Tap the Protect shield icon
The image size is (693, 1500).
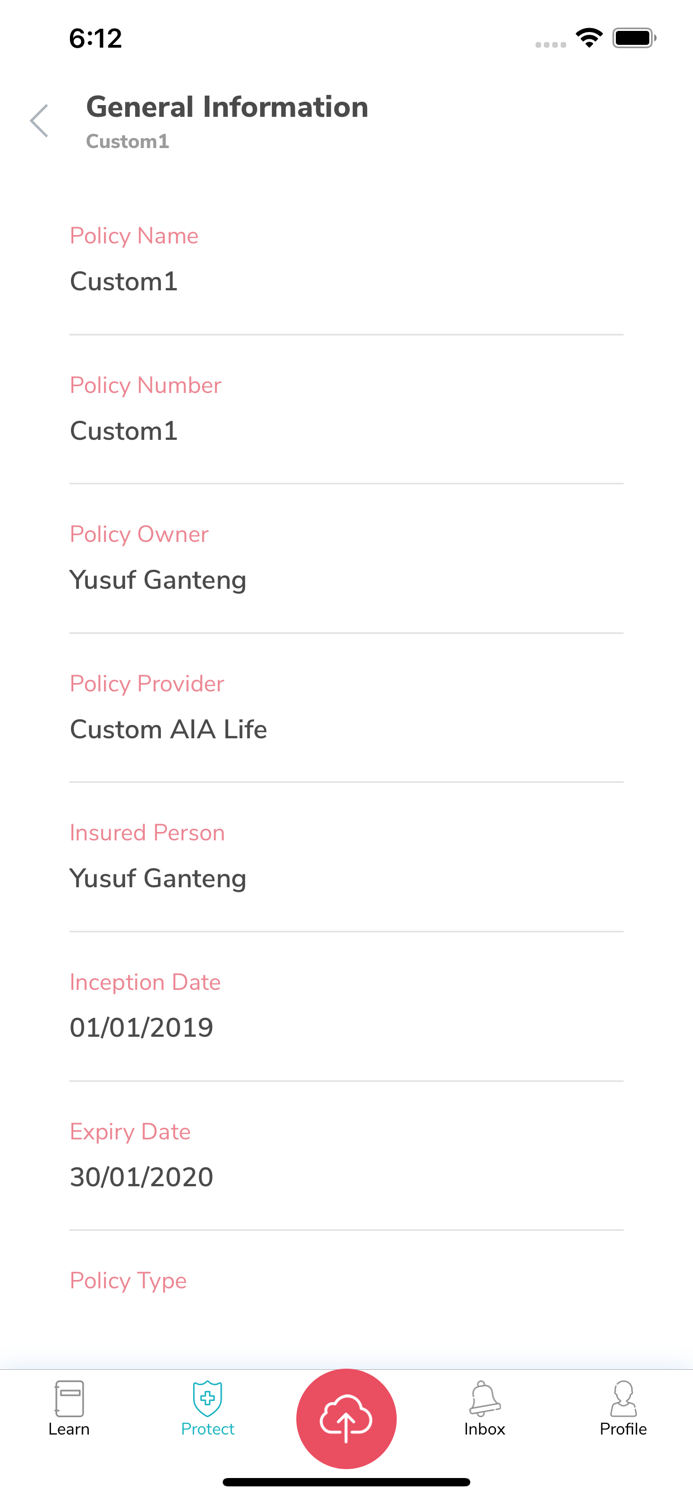click(x=207, y=1398)
